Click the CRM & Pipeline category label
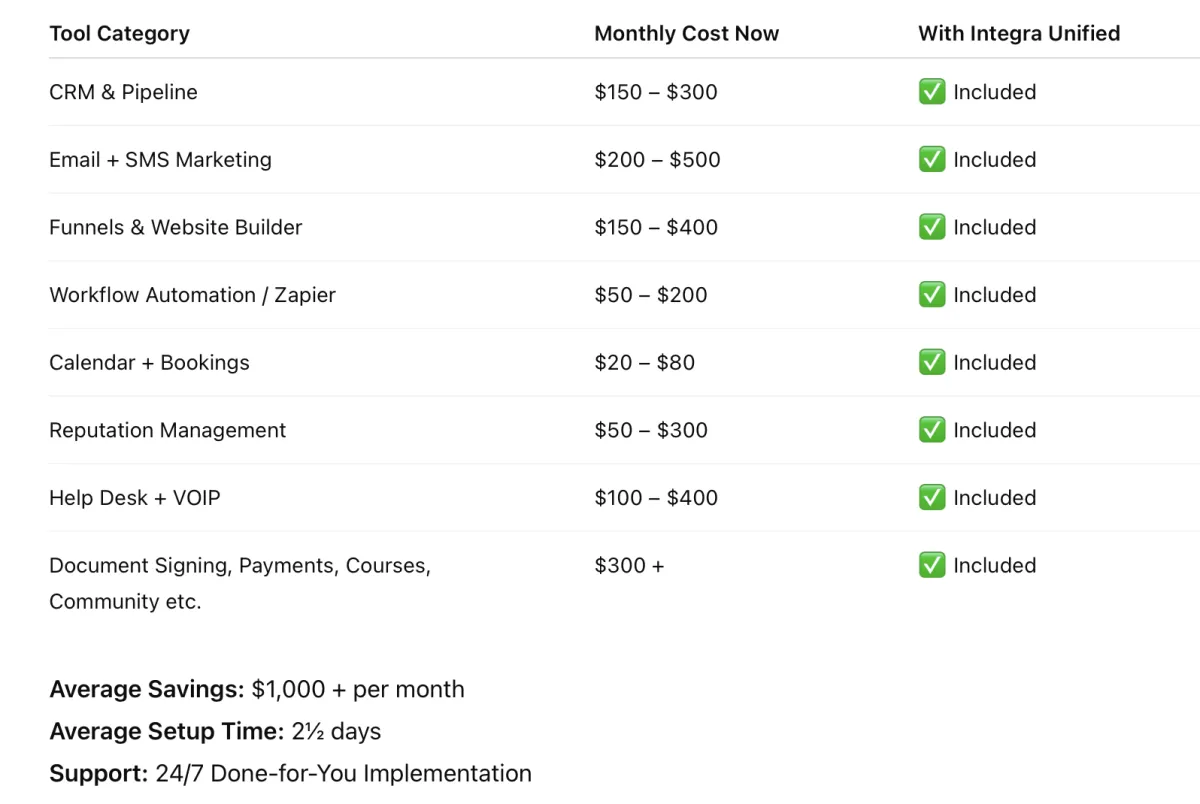This screenshot has width=1200, height=804. point(123,92)
